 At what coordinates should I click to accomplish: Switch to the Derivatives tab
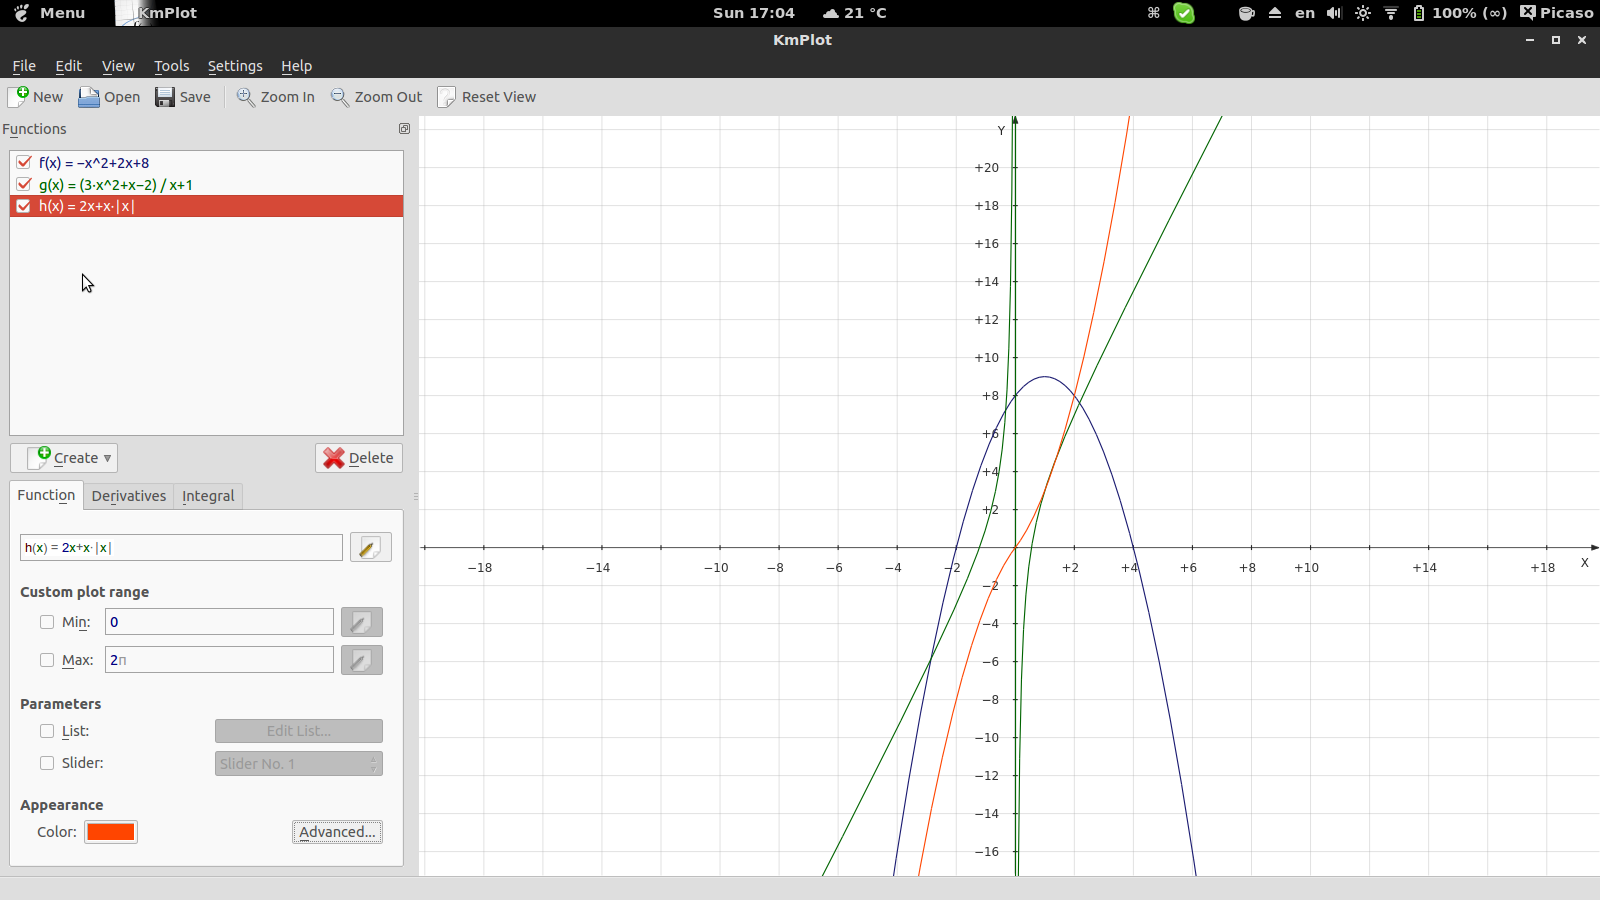pos(129,496)
